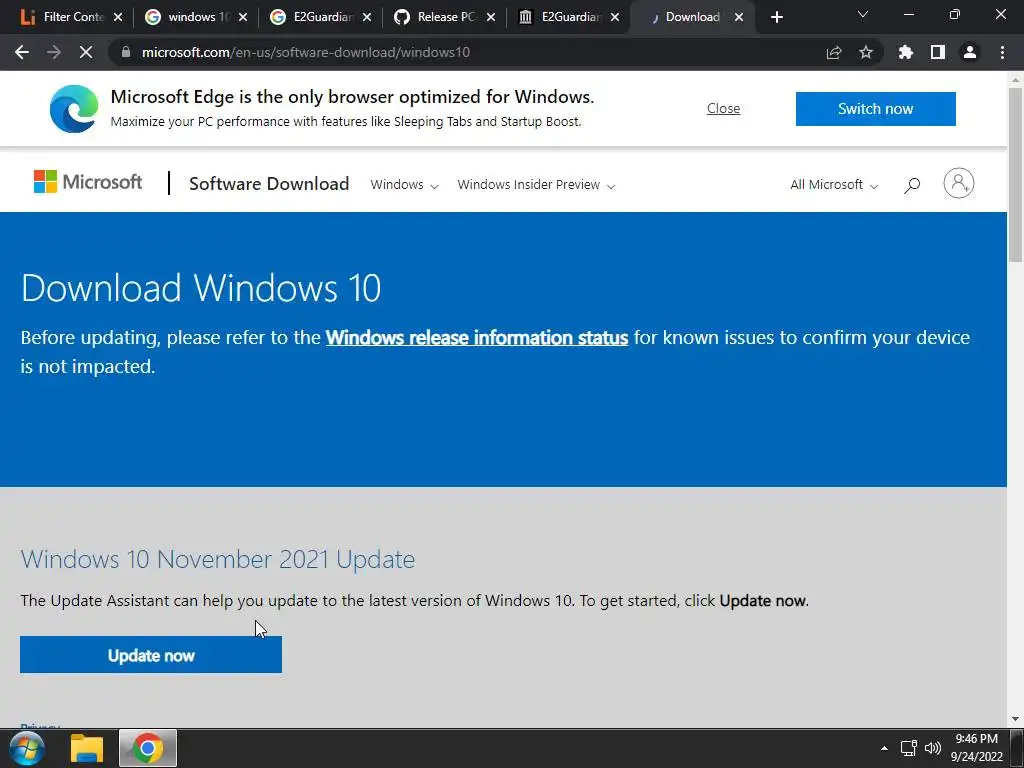1024x768 pixels.
Task: Click the Windows 10 November 2021 Update heading
Action: [217, 560]
